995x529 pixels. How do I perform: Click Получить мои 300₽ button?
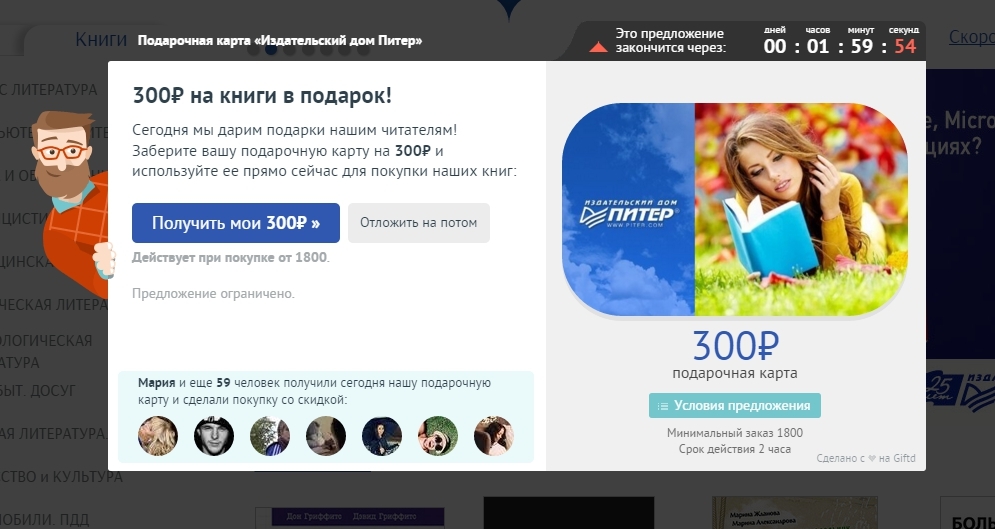[x=236, y=223]
